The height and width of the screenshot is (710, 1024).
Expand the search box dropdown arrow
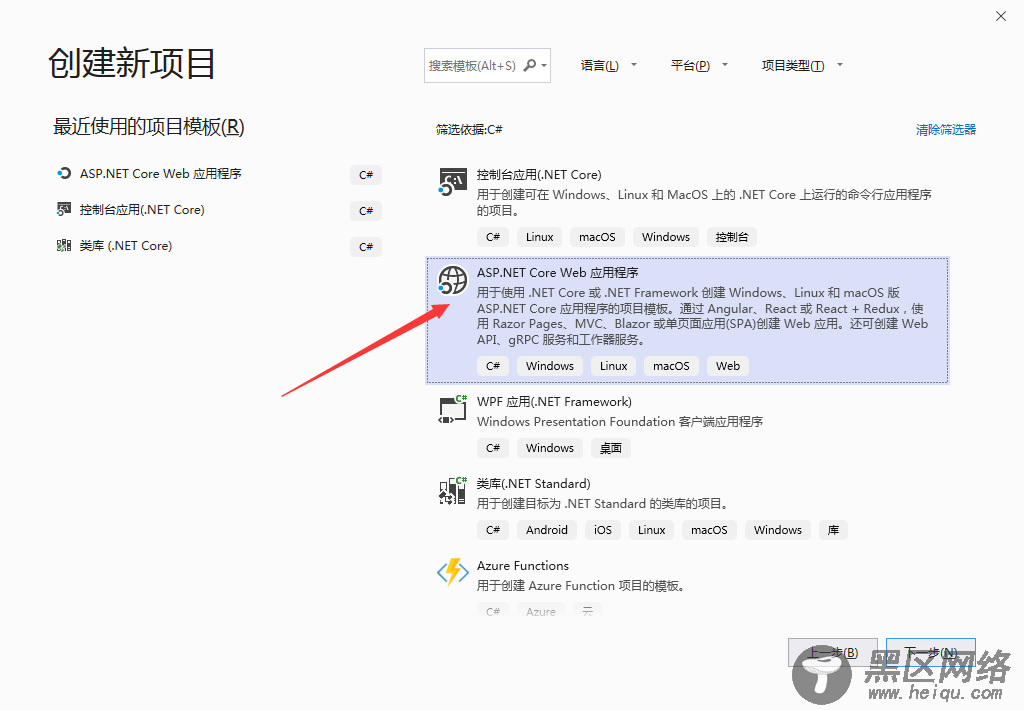point(544,65)
